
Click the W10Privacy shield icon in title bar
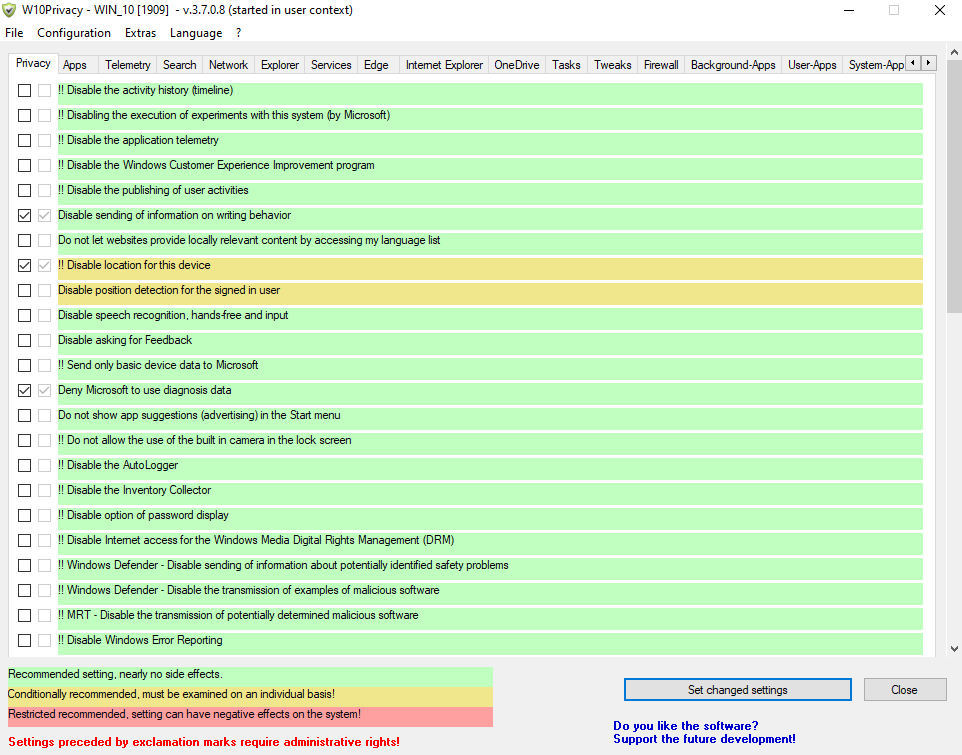[x=10, y=10]
